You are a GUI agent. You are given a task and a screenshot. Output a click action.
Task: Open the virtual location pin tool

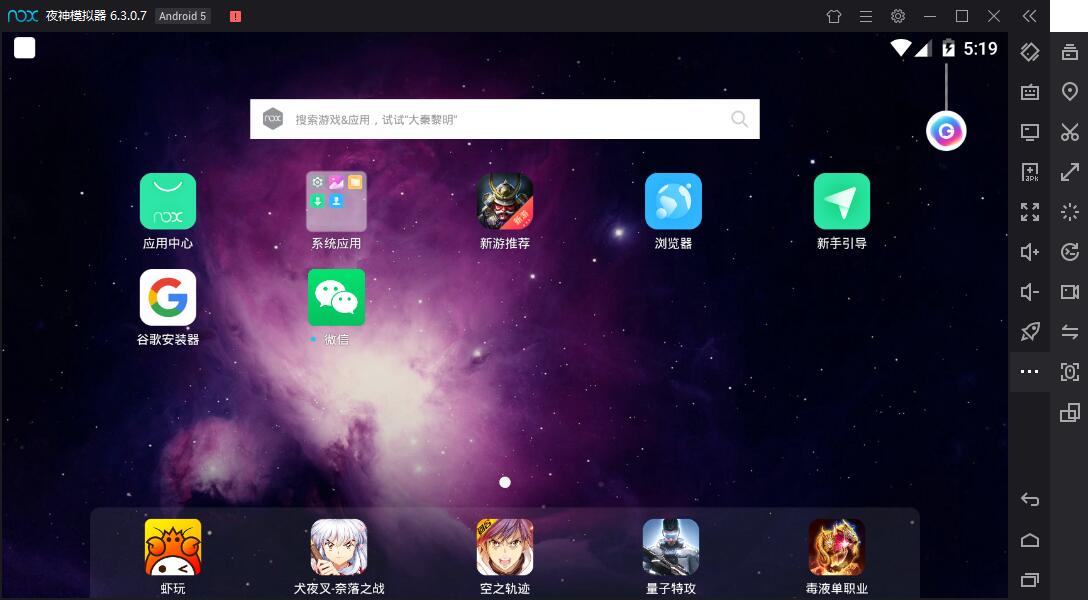pyautogui.click(x=1070, y=92)
